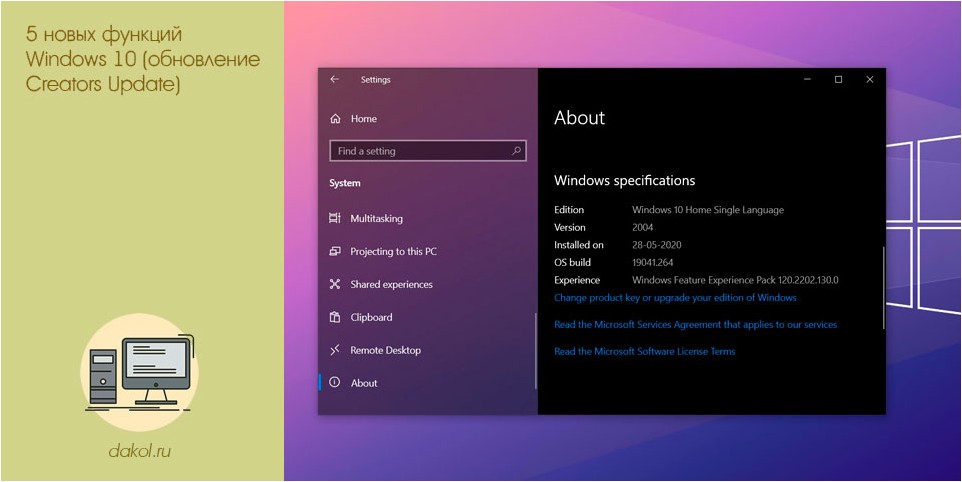This screenshot has height=482, width=962.
Task: Click the dakol.ru computer logo
Action: (x=140, y=373)
